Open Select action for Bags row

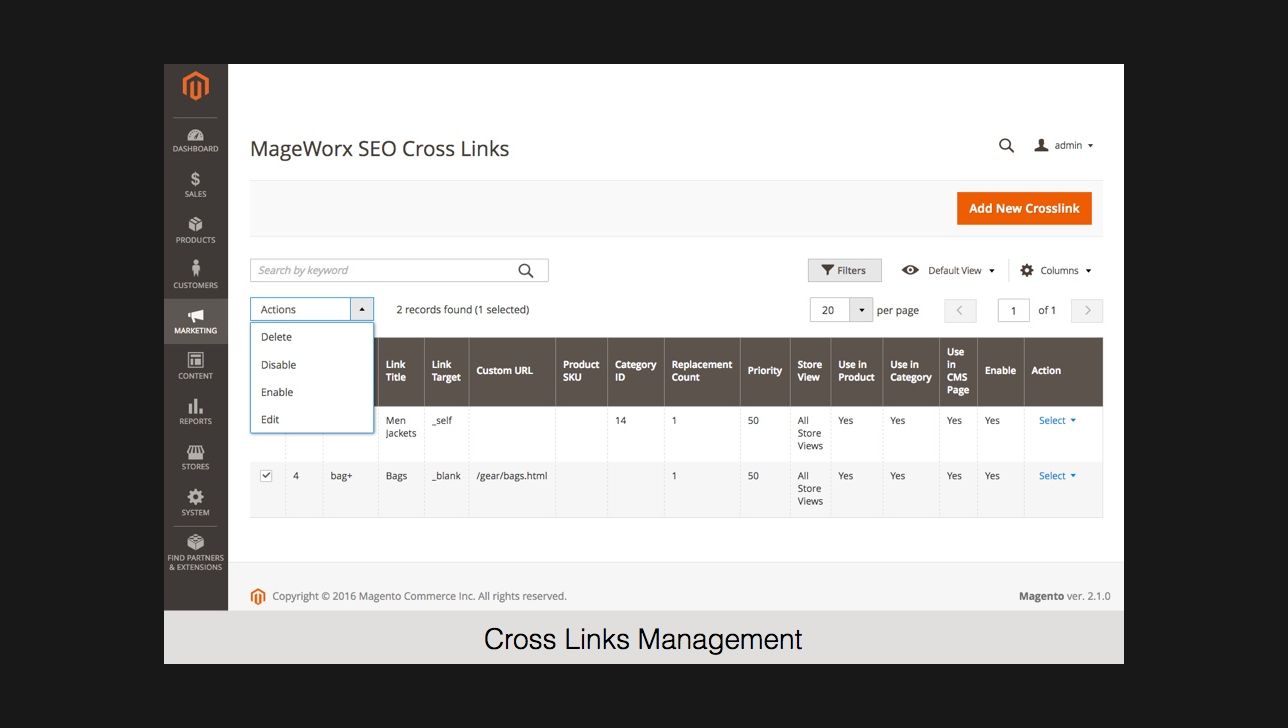[x=1057, y=476]
